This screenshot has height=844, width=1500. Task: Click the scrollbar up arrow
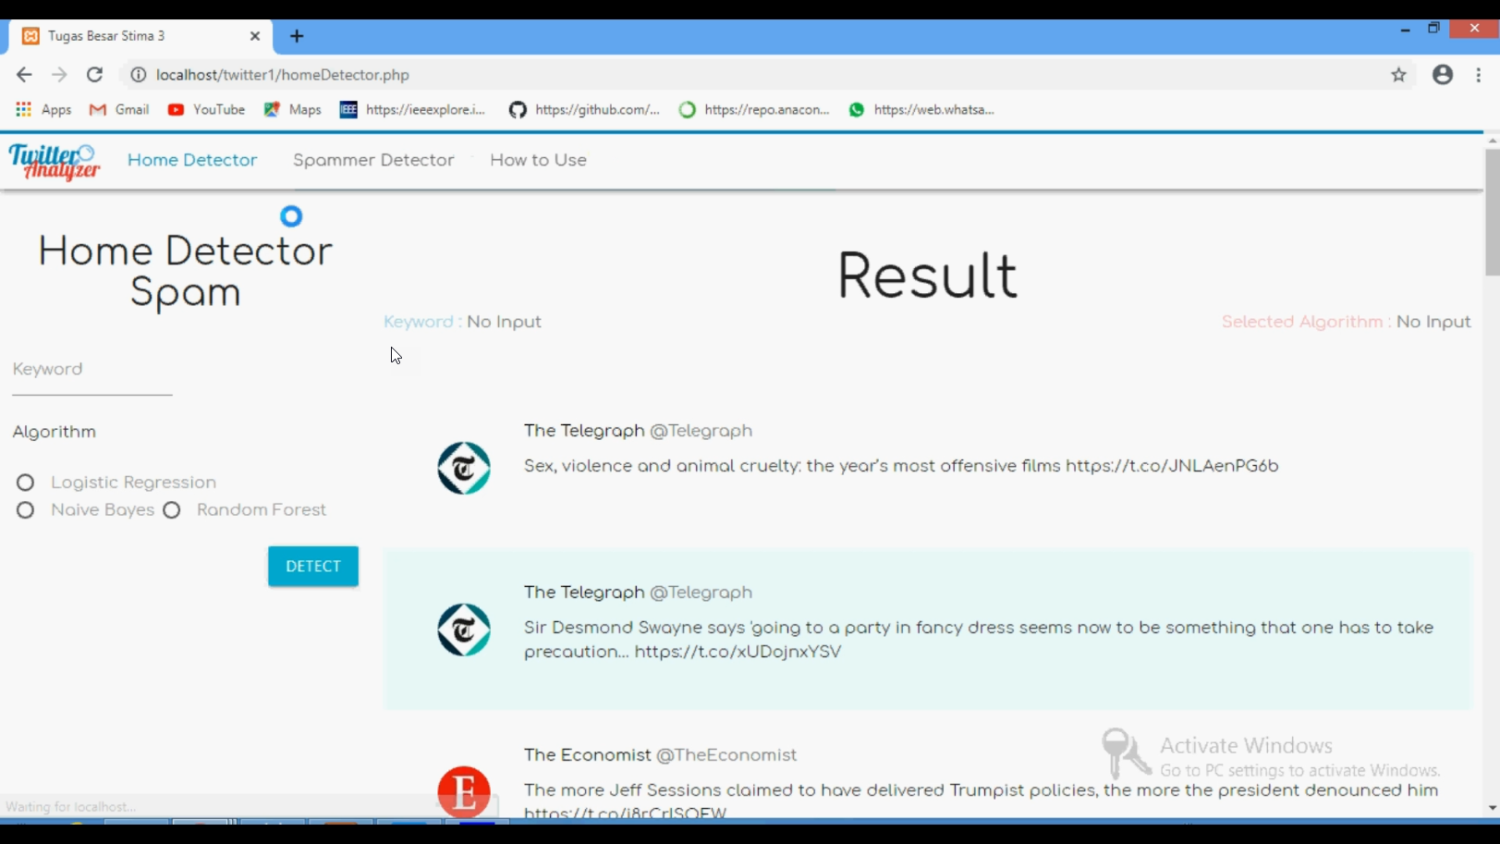1492,141
